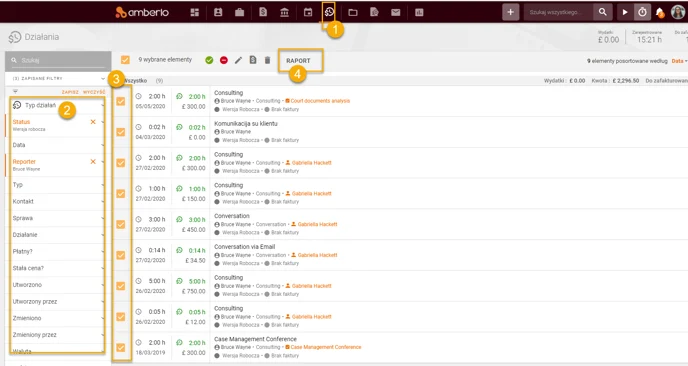Expand the 'Zapisane filtry' dropdown
The image size is (688, 366).
(58, 79)
